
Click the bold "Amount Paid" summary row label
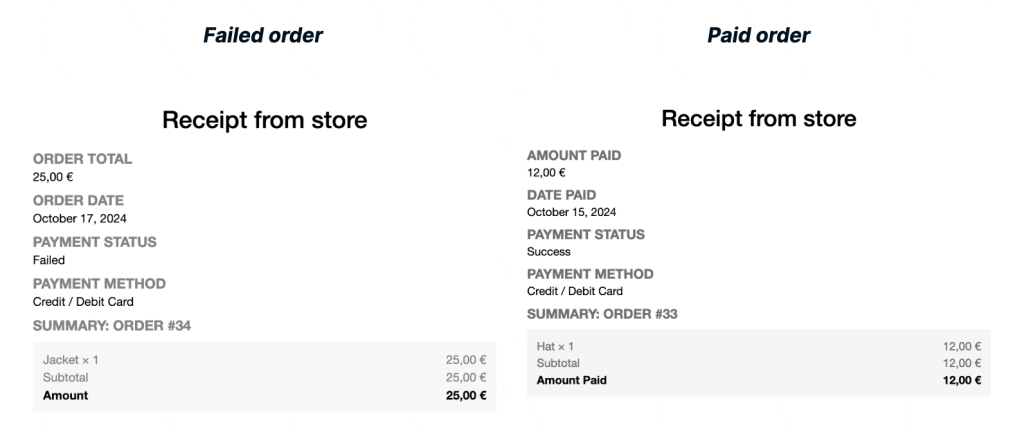tap(572, 381)
